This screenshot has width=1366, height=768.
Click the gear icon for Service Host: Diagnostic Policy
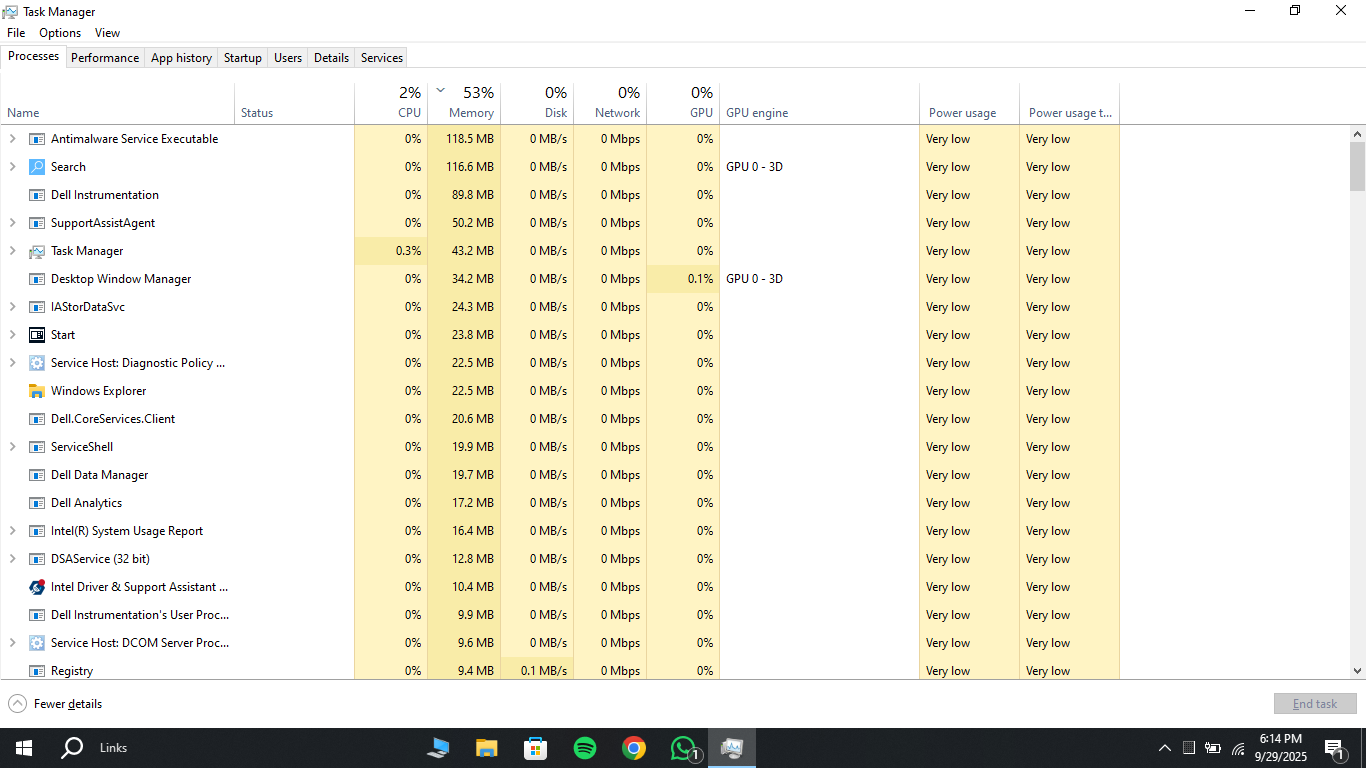[x=37, y=363]
